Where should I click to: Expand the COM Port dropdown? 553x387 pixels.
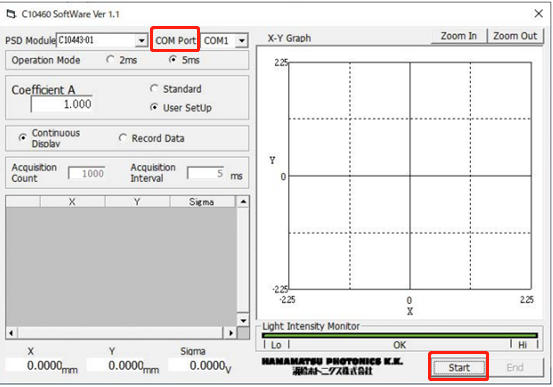coord(242,41)
